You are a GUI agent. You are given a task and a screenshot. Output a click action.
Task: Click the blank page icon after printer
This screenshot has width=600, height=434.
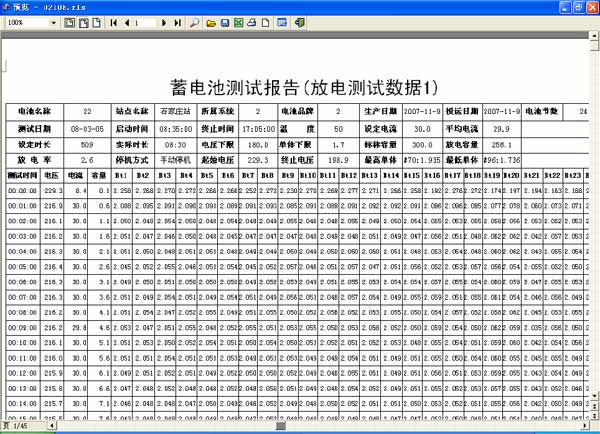[x=265, y=23]
